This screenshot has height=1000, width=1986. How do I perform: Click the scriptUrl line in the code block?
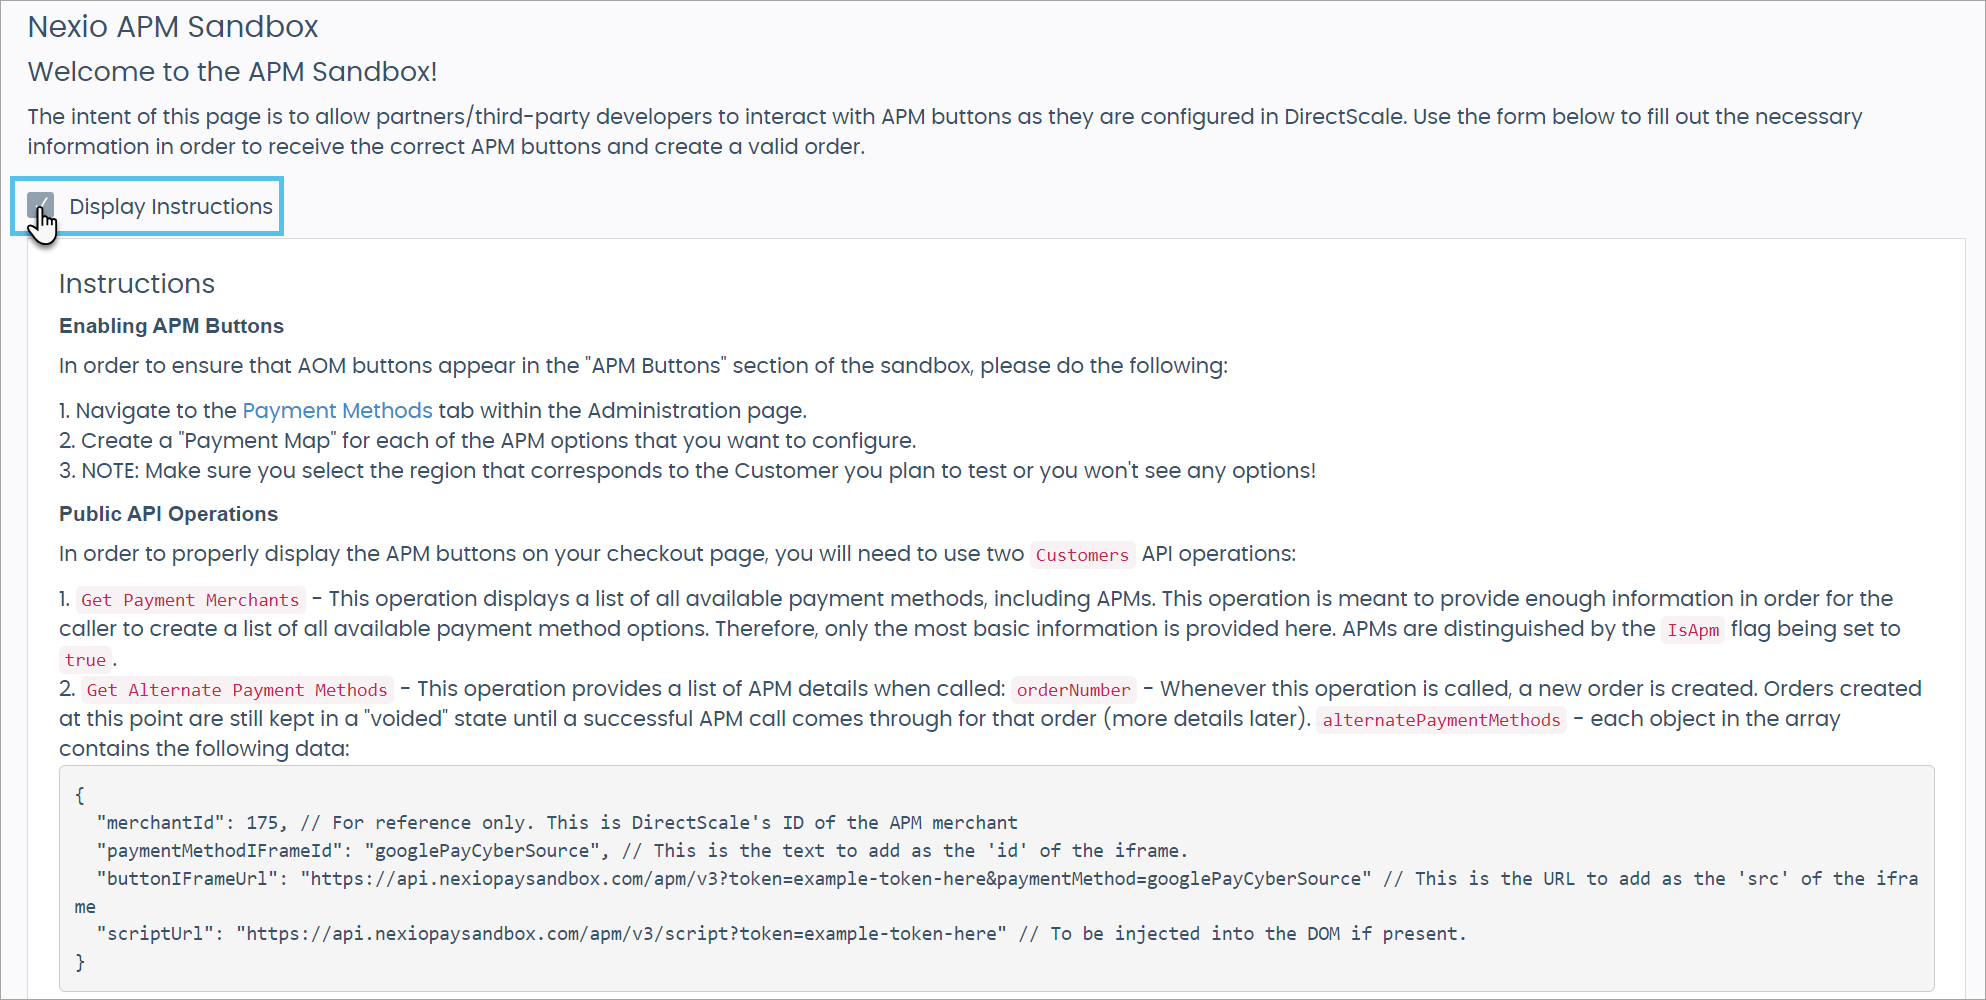point(780,934)
